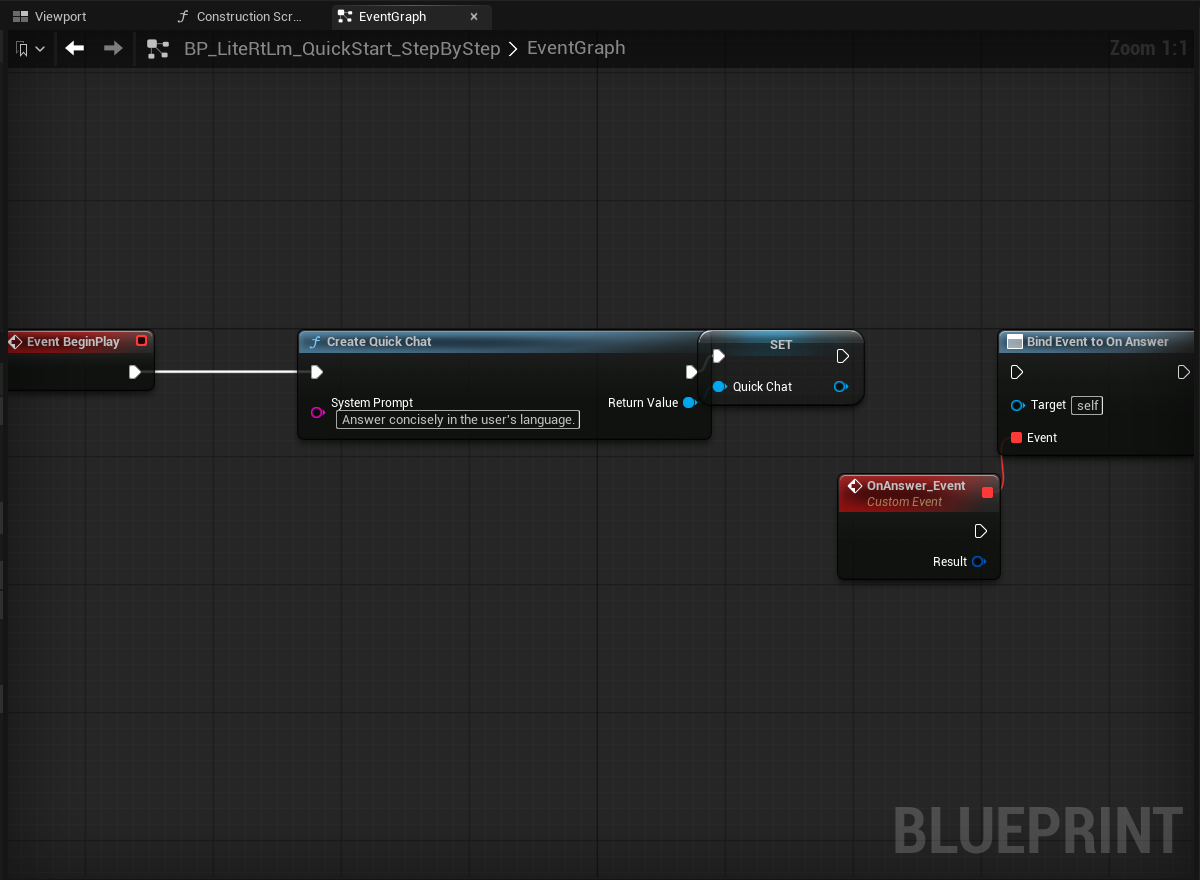Close the EventGraph tab
Image resolution: width=1200 pixels, height=880 pixels.
click(474, 17)
